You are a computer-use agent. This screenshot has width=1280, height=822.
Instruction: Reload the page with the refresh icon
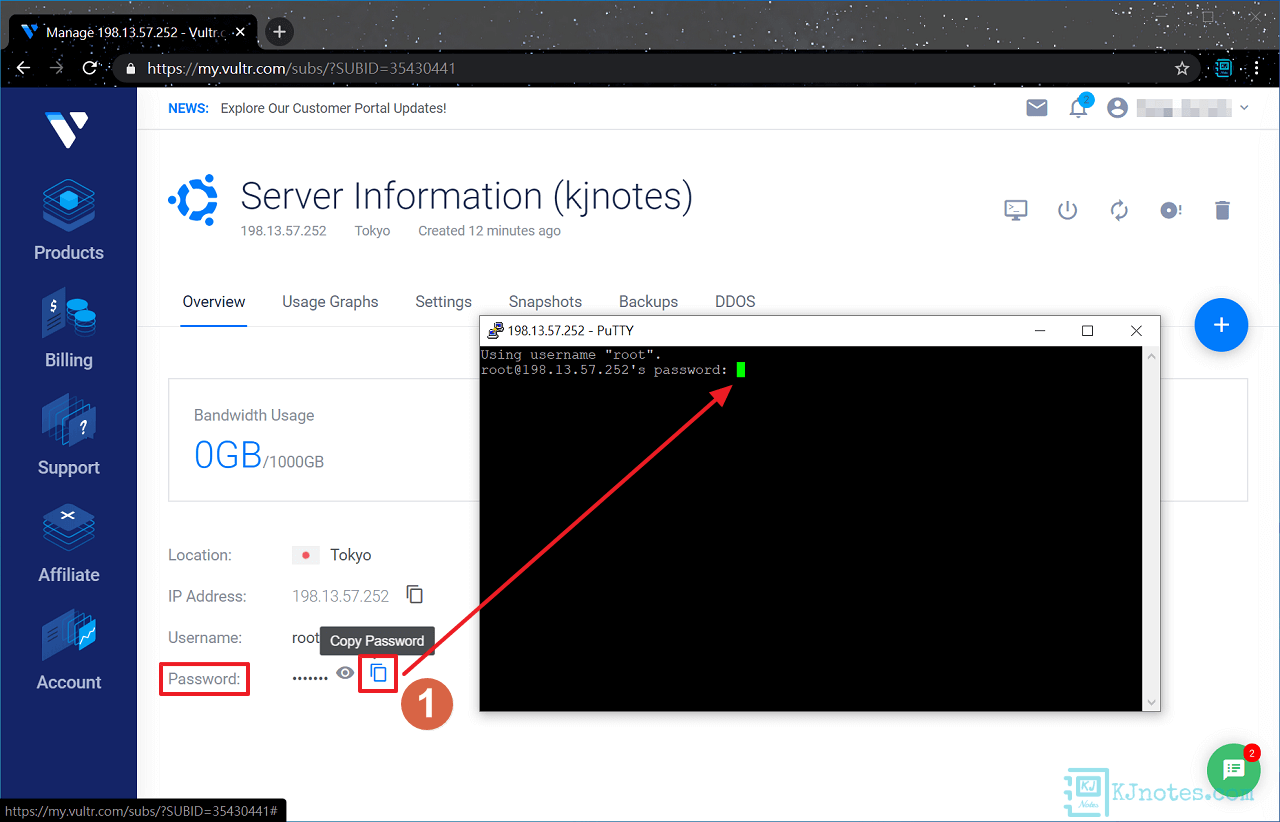tap(89, 68)
